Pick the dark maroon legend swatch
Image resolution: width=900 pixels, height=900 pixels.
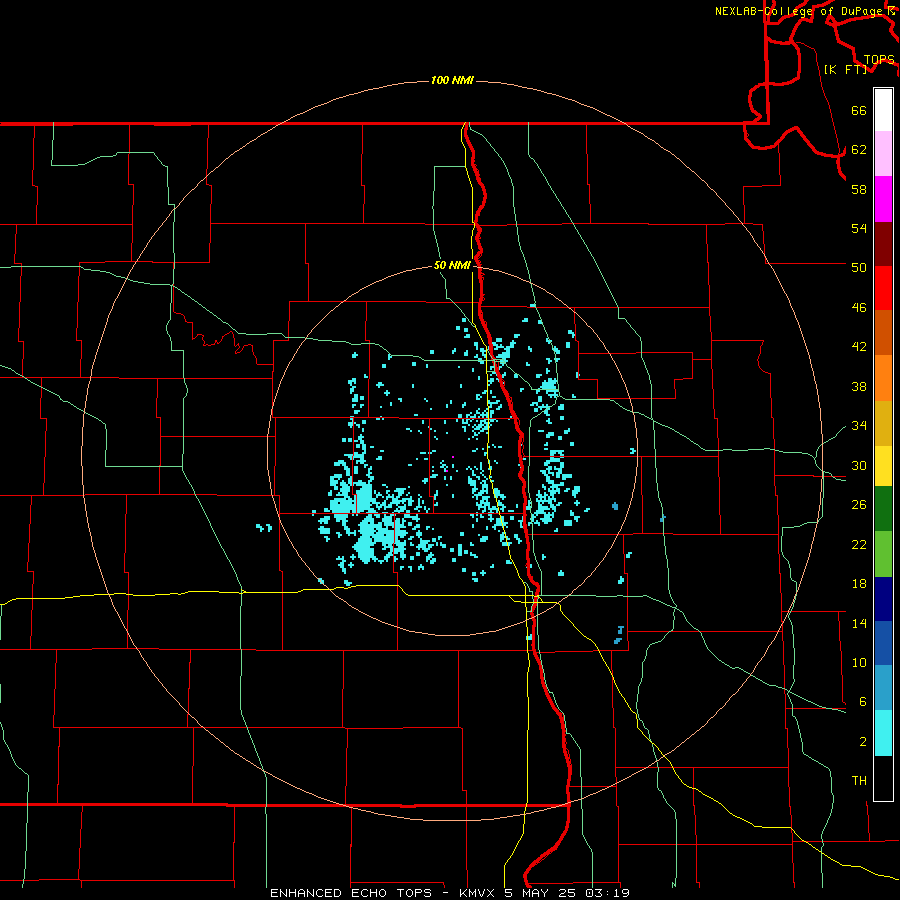[883, 243]
